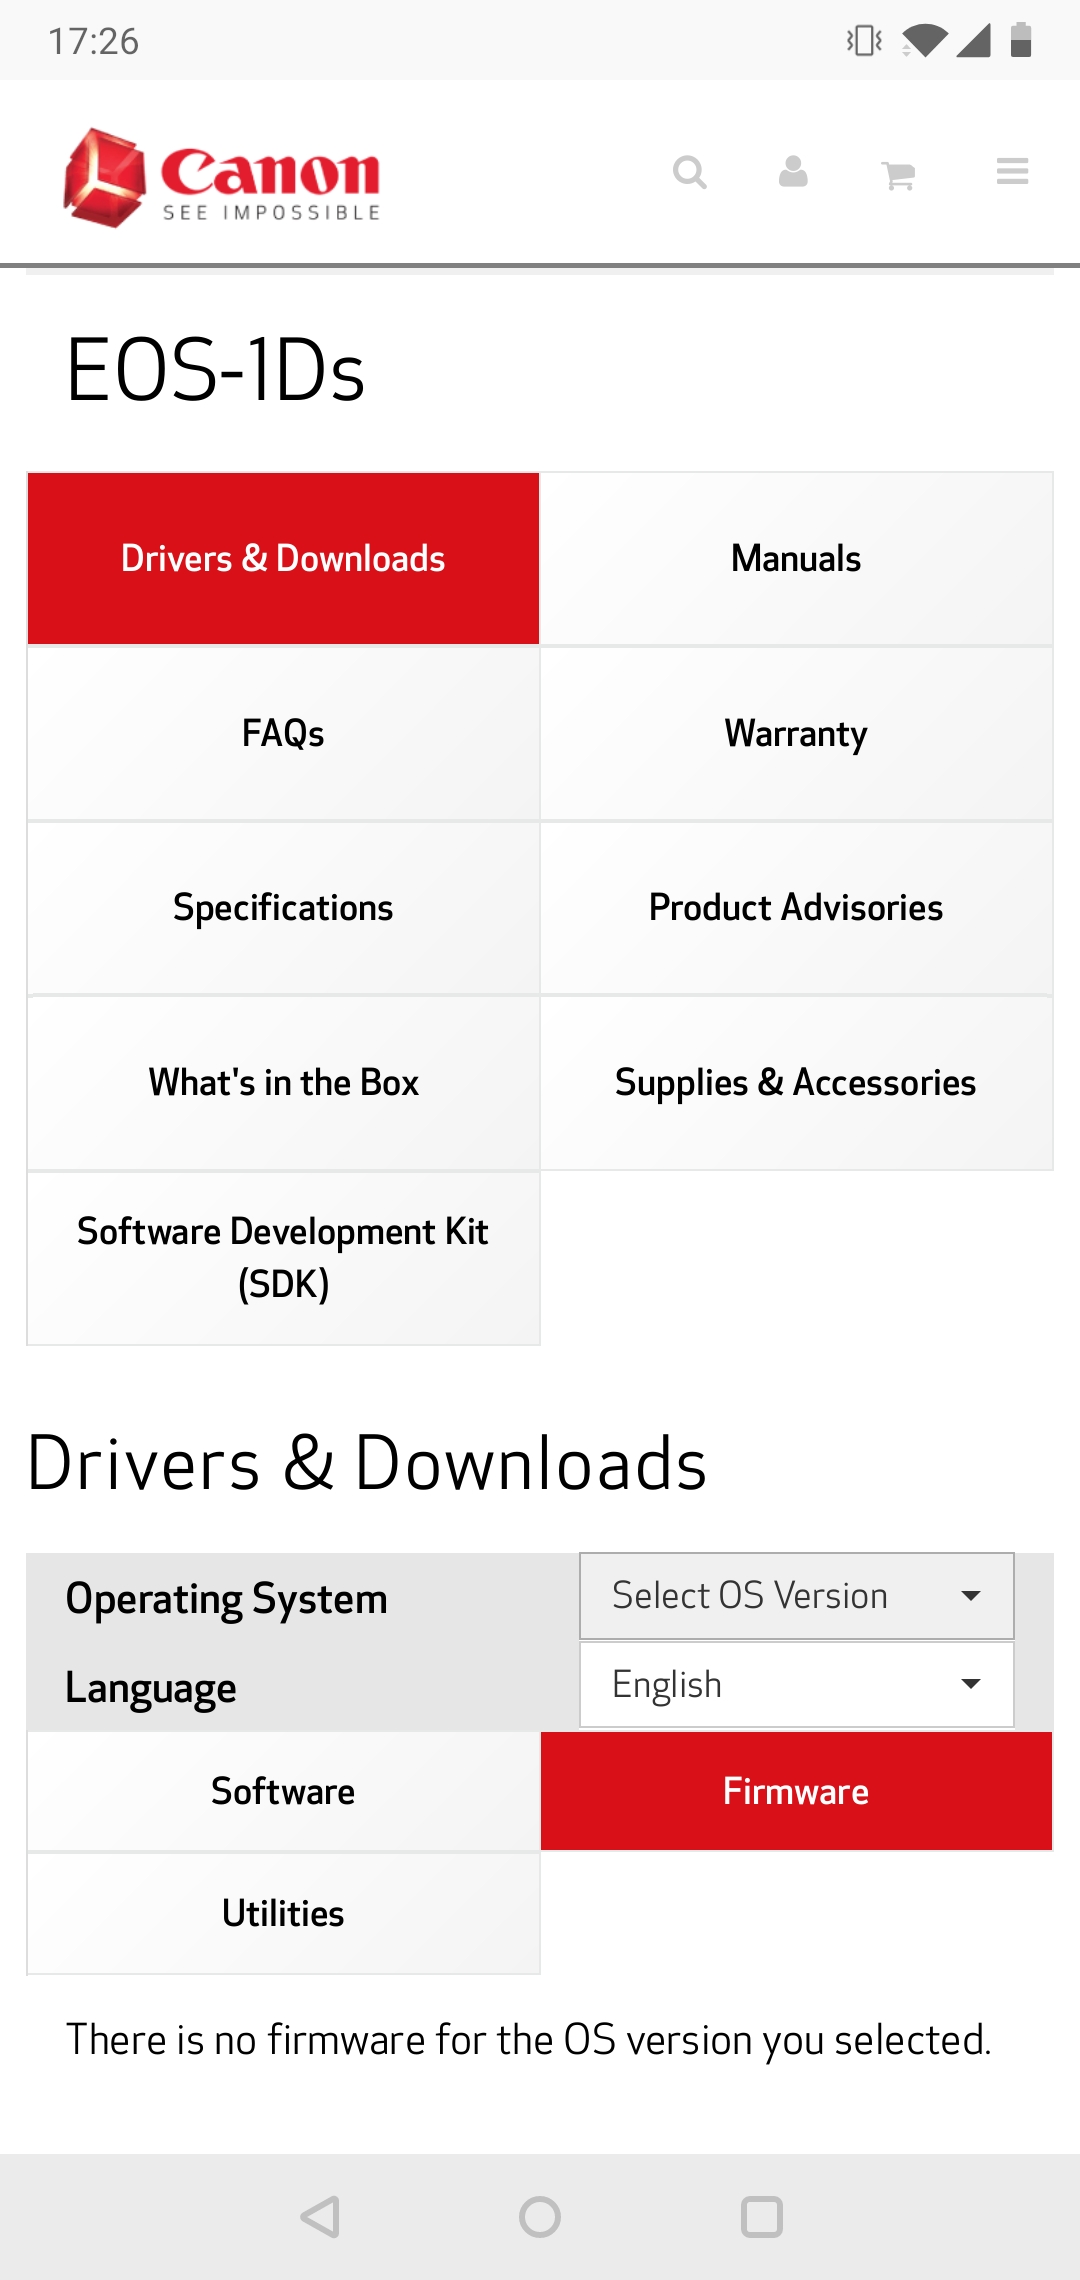The image size is (1080, 2280).
Task: Select the Firmware tab
Action: click(x=795, y=1790)
